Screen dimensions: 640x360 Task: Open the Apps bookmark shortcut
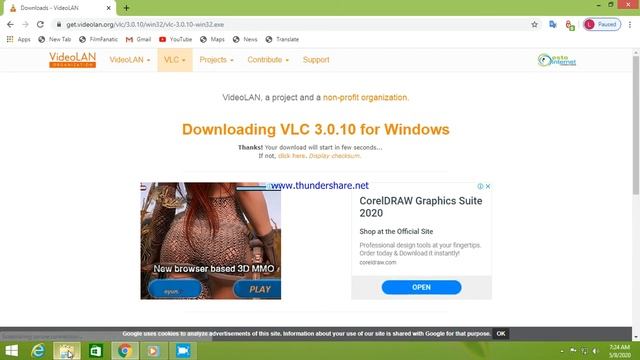click(19, 39)
